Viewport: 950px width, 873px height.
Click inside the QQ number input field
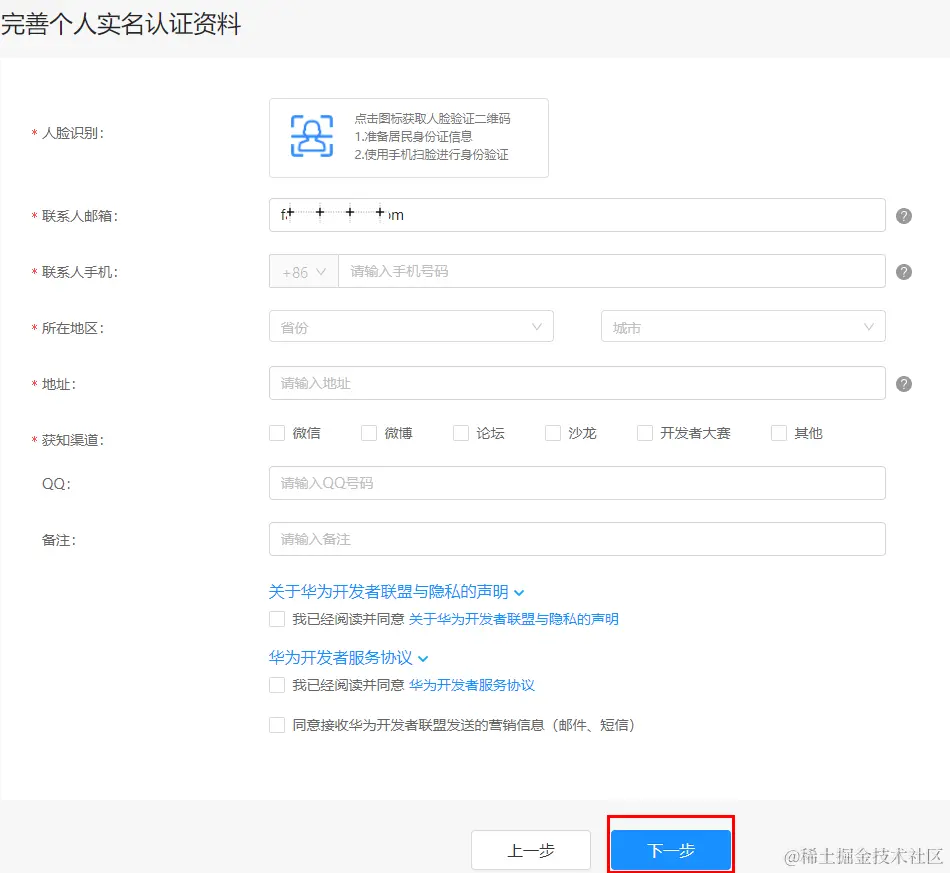[576, 483]
